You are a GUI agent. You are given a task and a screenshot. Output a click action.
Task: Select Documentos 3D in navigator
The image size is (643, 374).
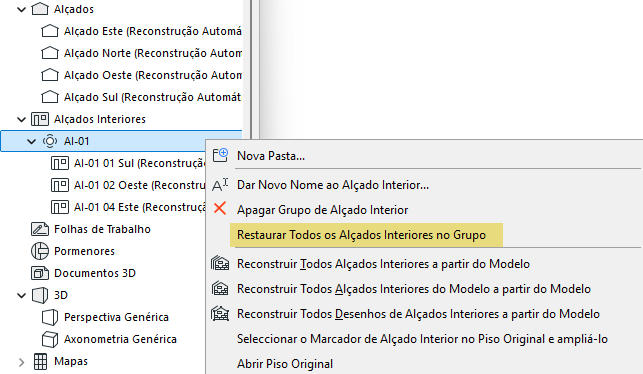coord(95,273)
